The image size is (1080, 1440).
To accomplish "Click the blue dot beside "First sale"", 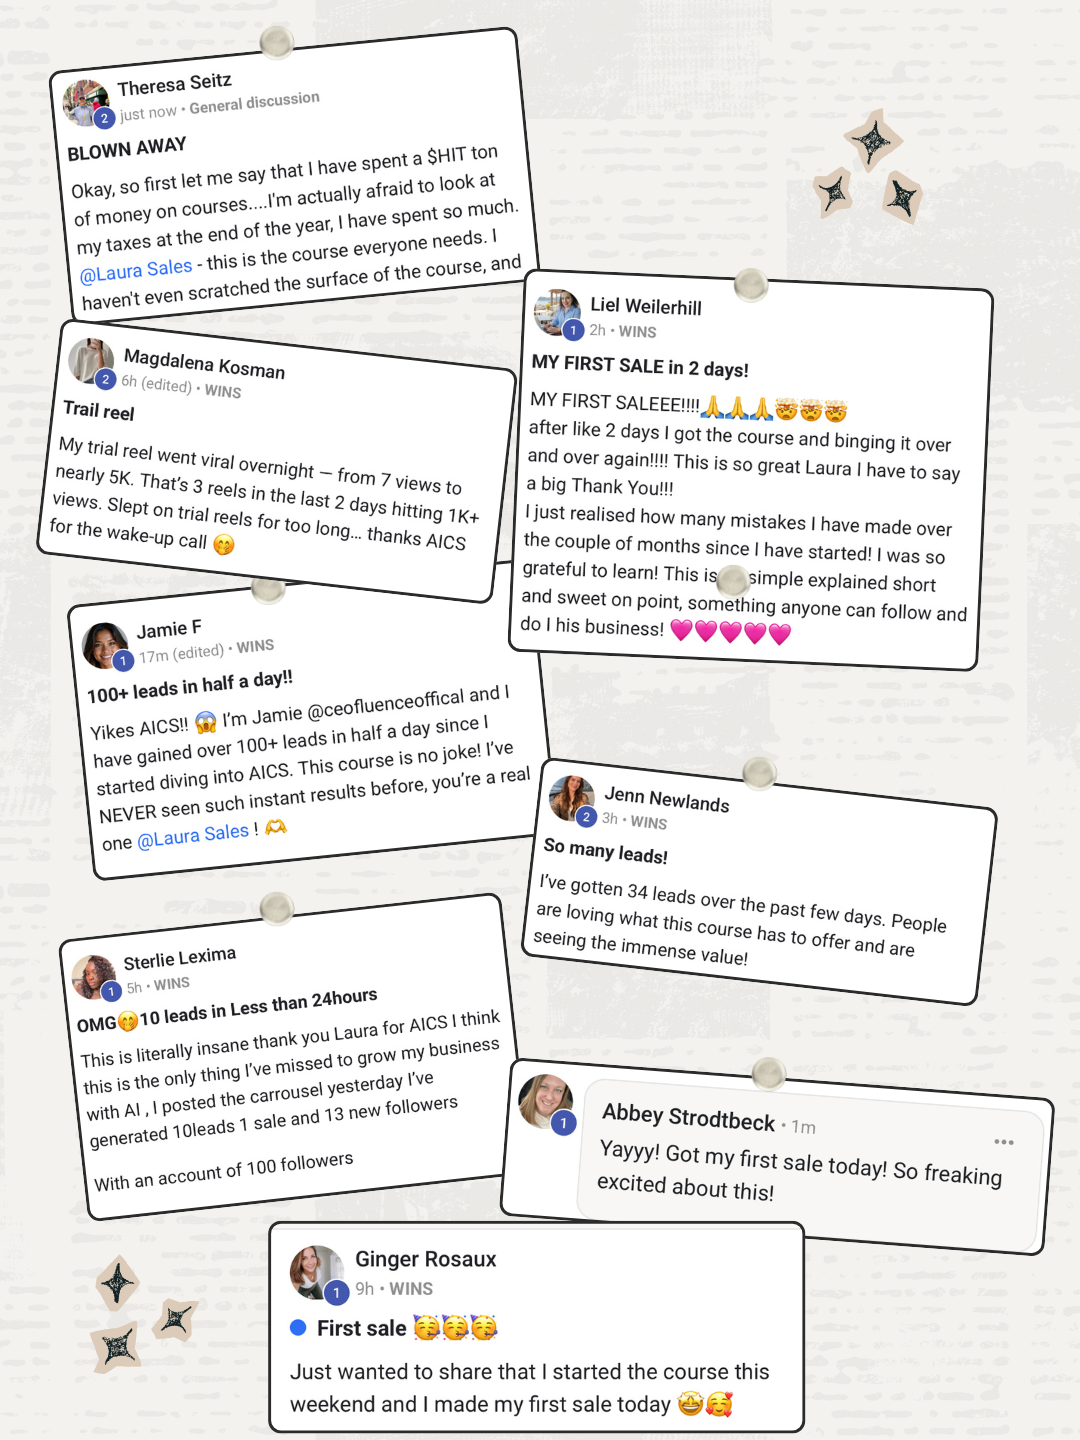I will point(298,1328).
